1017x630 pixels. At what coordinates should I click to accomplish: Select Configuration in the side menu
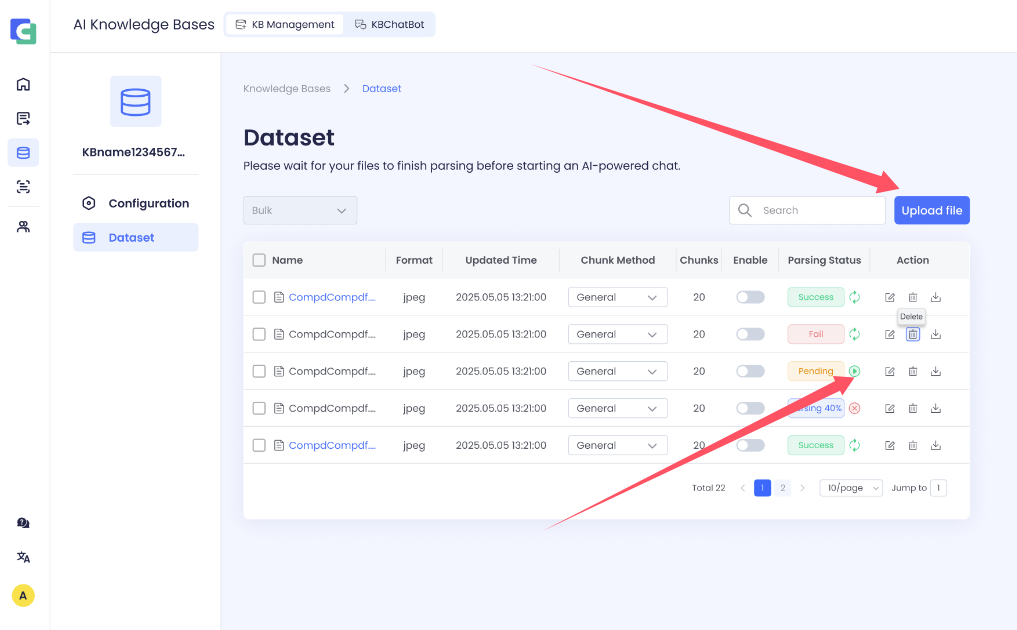click(148, 203)
